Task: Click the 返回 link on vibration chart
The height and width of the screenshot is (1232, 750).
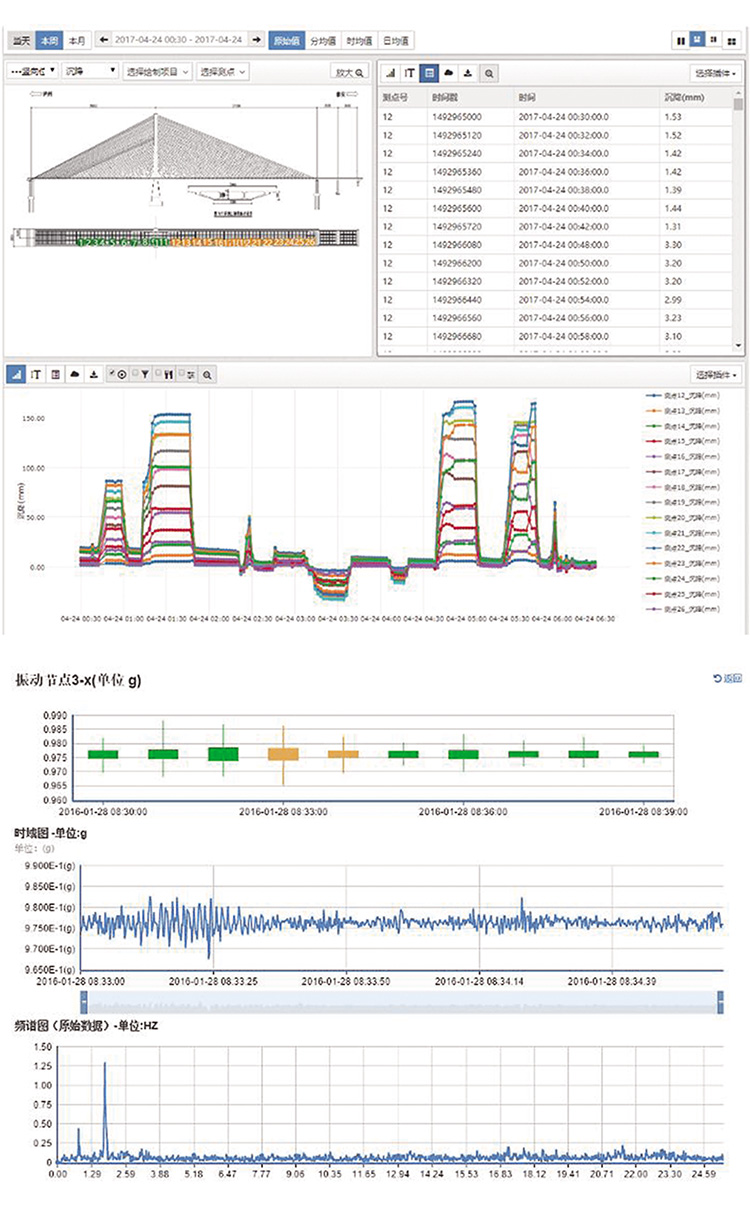Action: pos(727,679)
